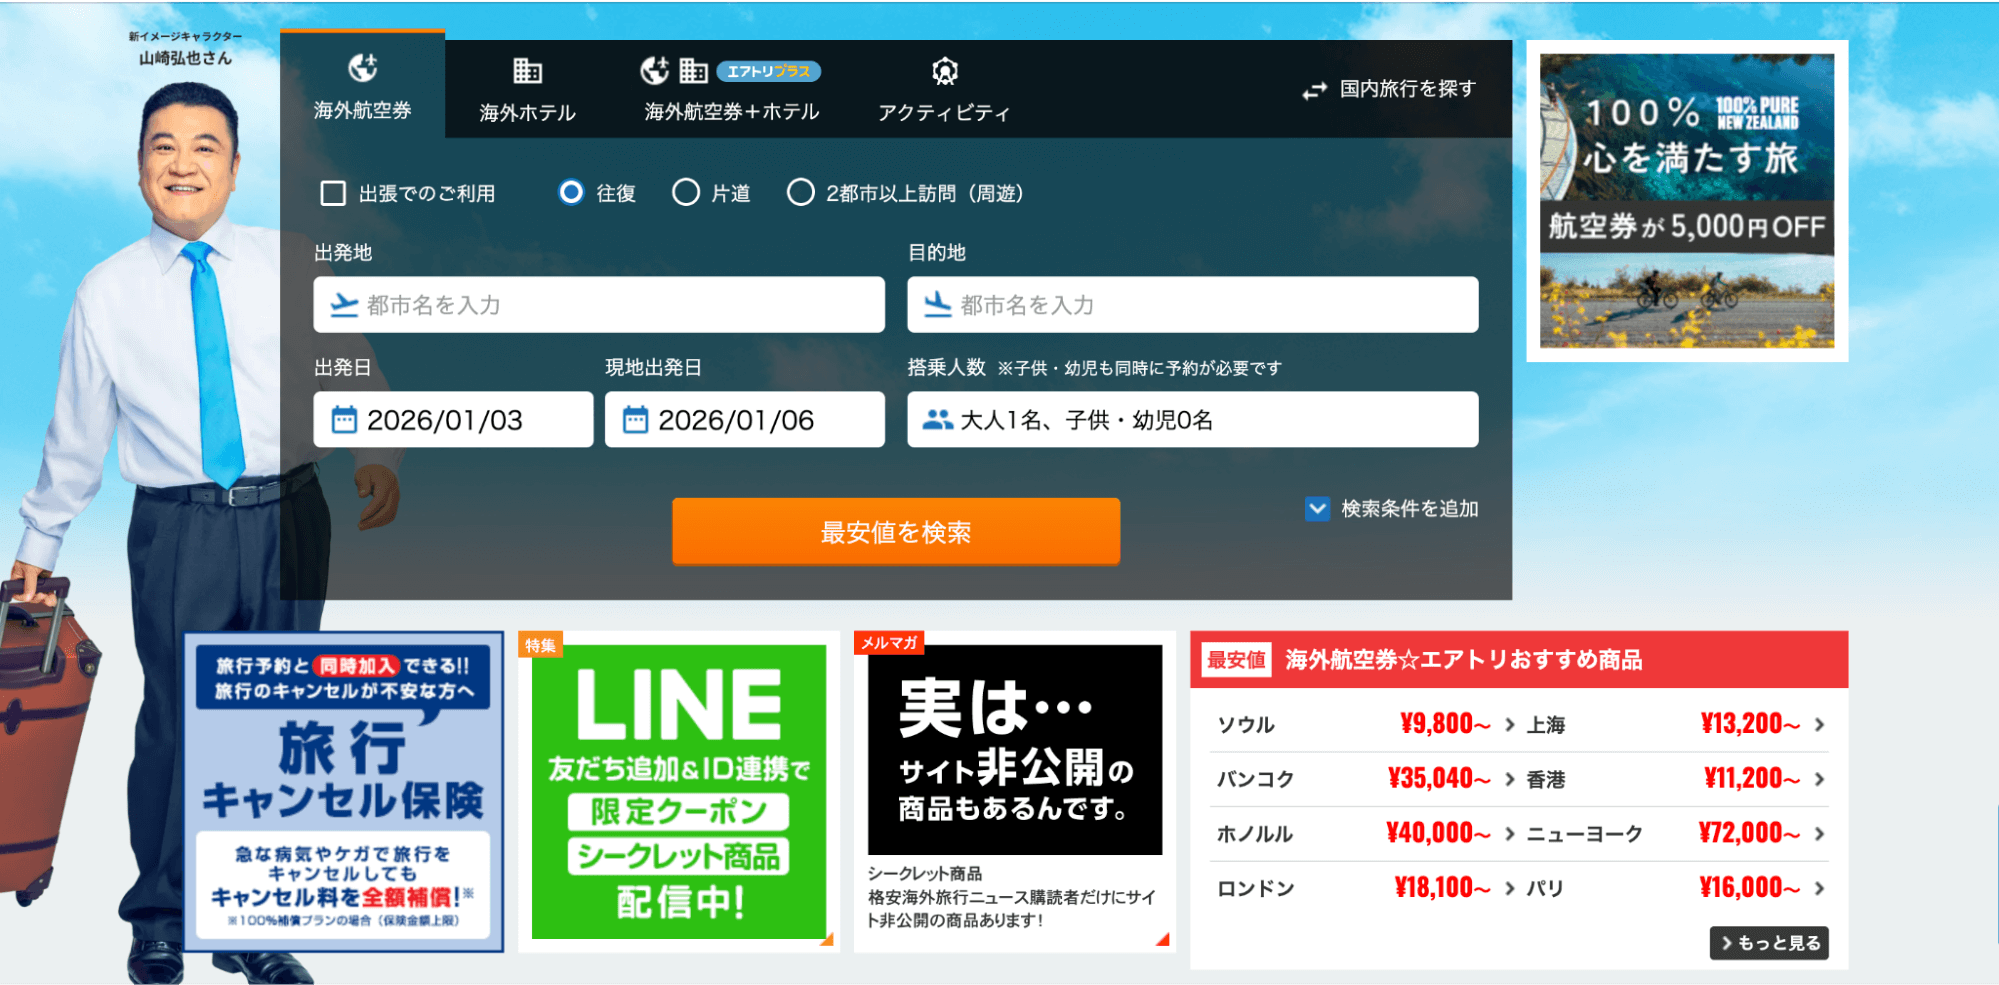1999x985 pixels.
Task: Switch to the 海外ホテル tab
Action: [x=527, y=111]
